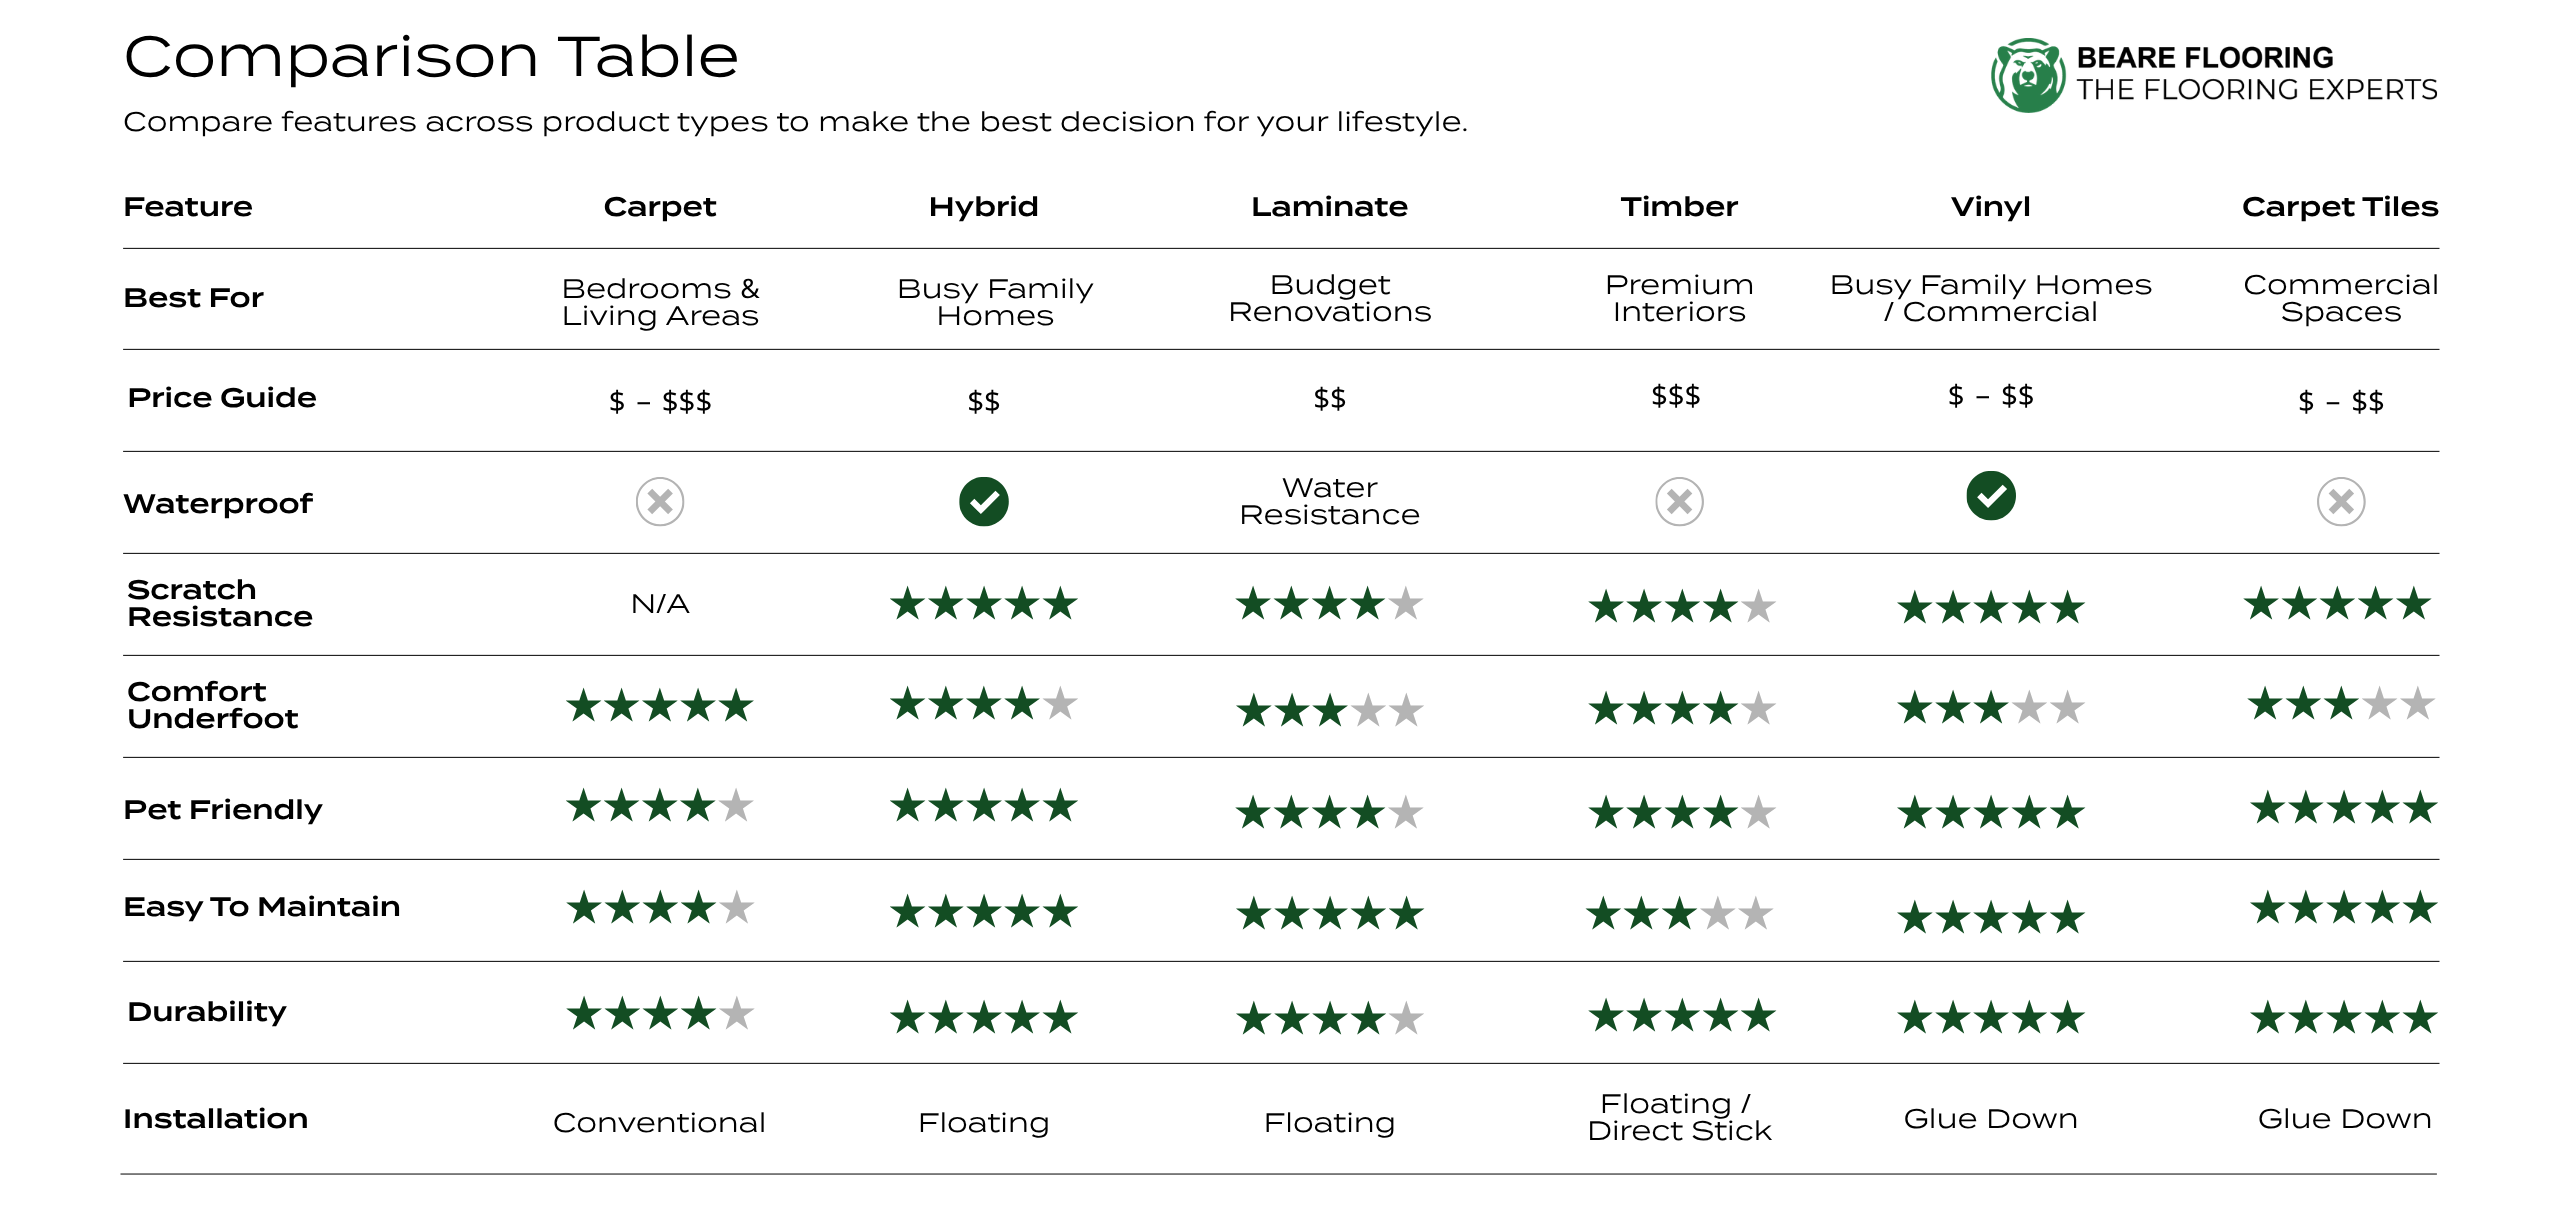Click the Vinyl column header
Image resolution: width=2560 pixels, height=1231 pixels.
[x=1990, y=207]
